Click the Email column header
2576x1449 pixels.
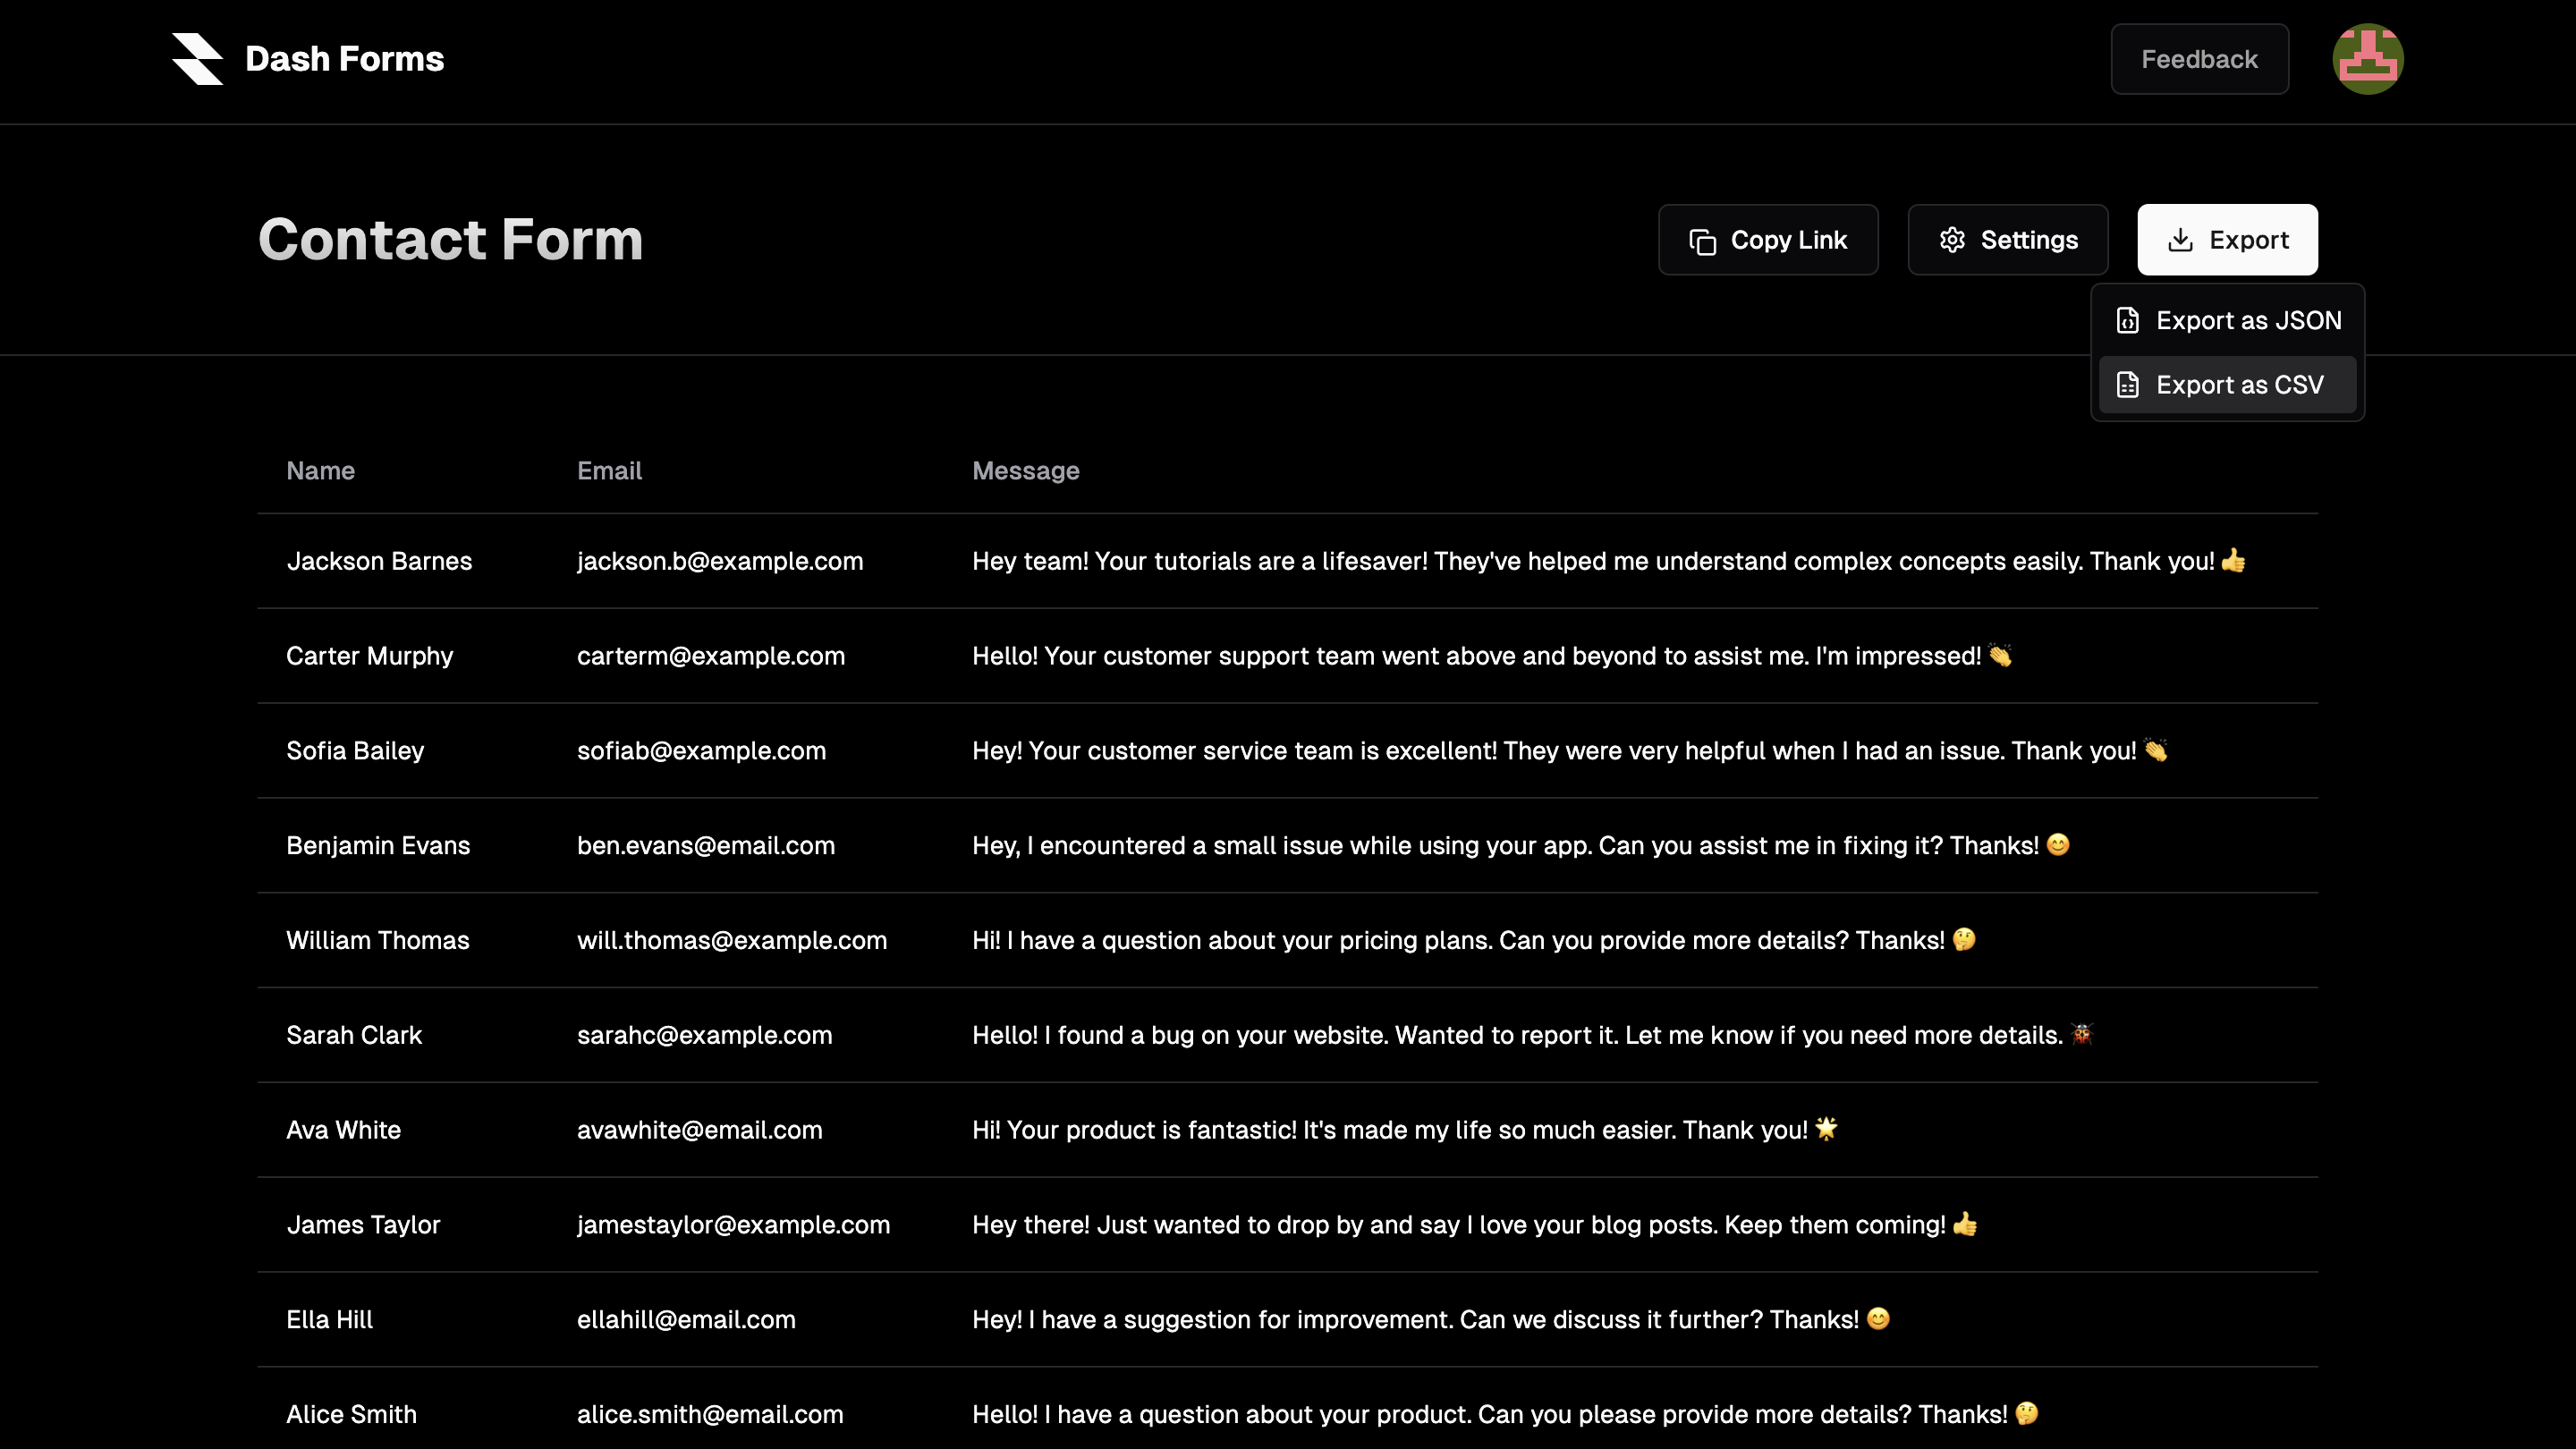pos(609,470)
